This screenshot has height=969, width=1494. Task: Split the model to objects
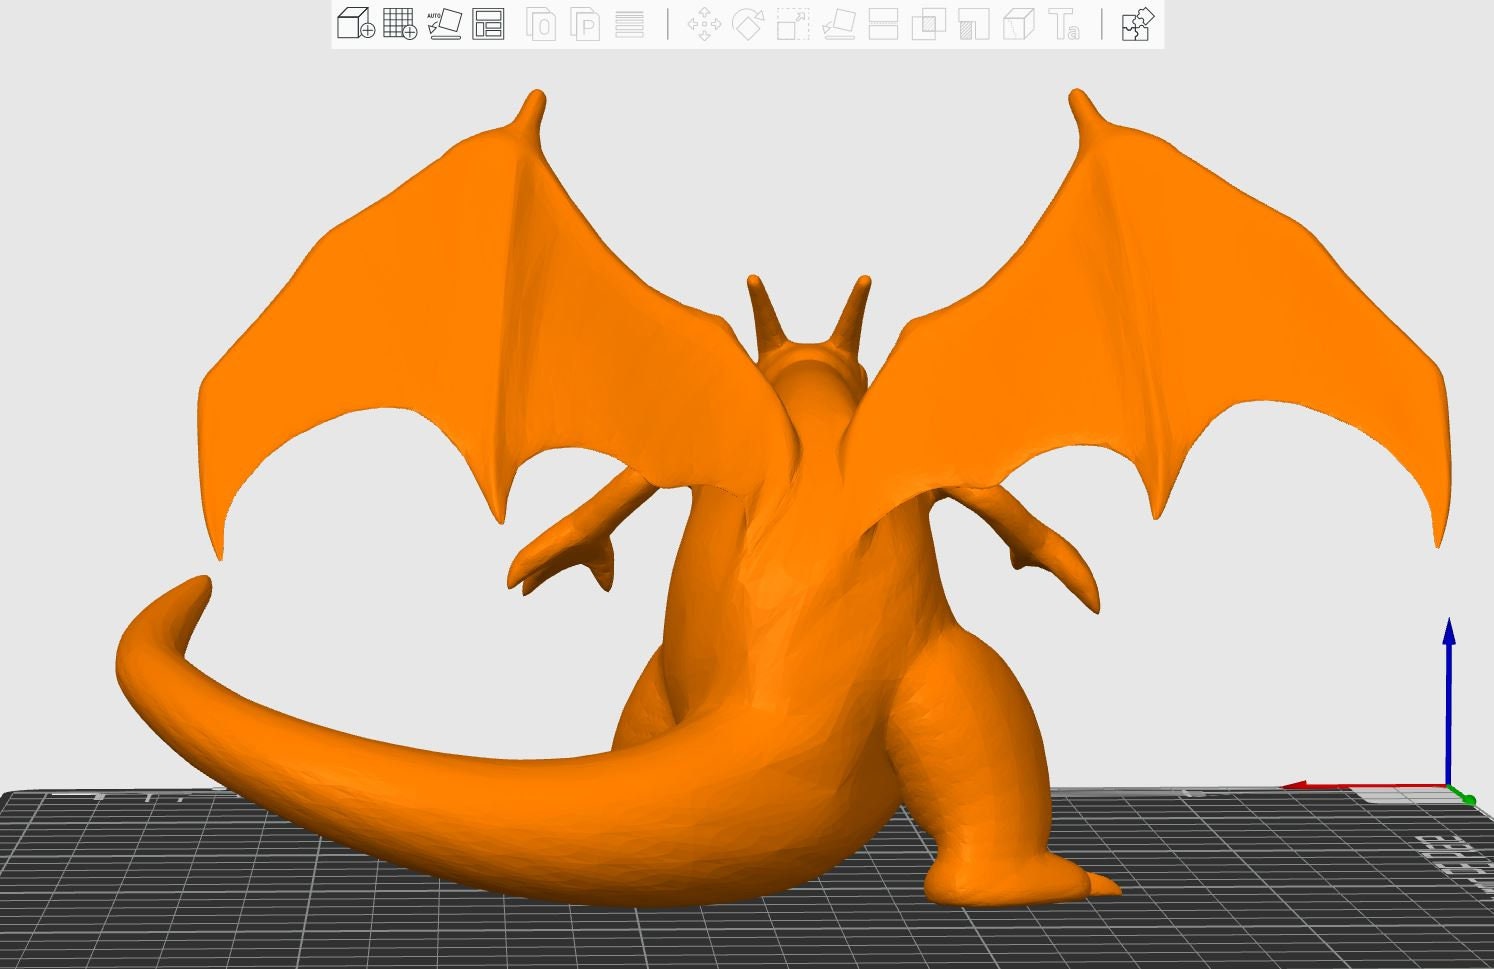coord(540,25)
